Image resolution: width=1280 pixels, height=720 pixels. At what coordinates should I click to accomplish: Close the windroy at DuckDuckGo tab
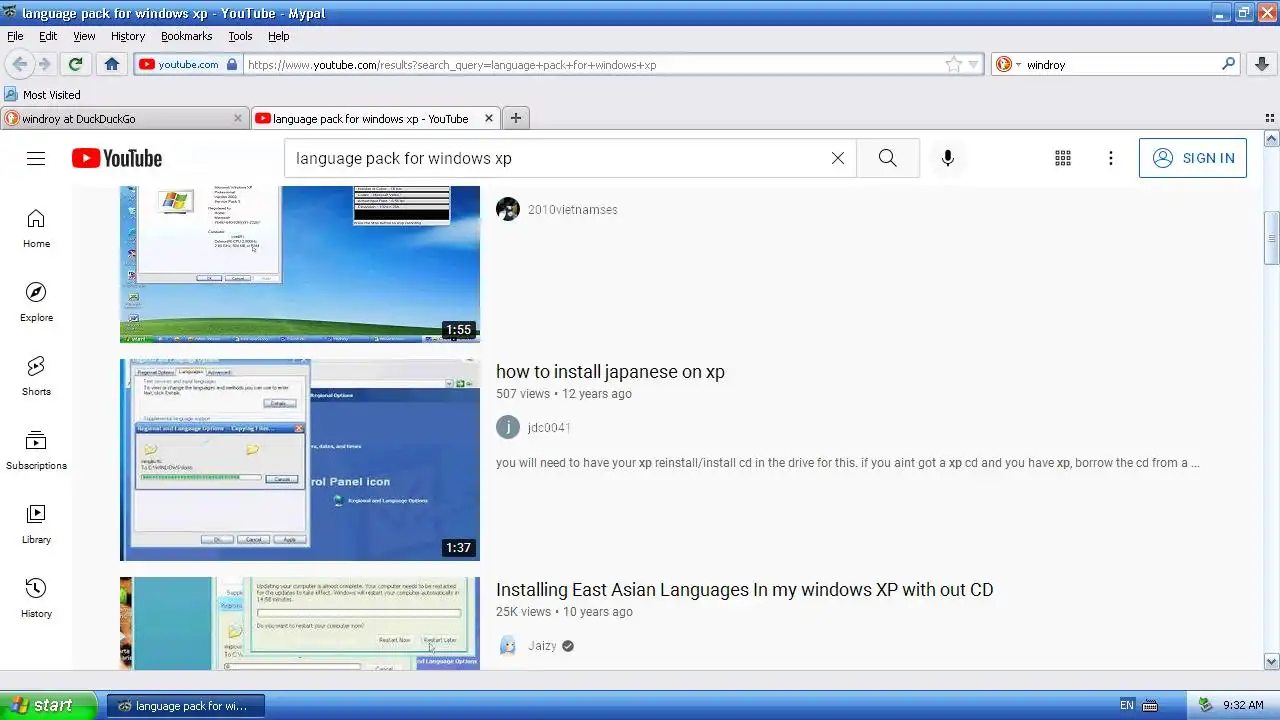[237, 118]
